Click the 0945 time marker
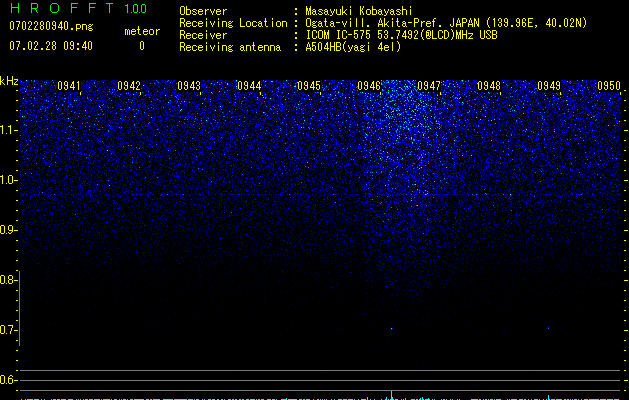The height and width of the screenshot is (400, 629). point(308,86)
